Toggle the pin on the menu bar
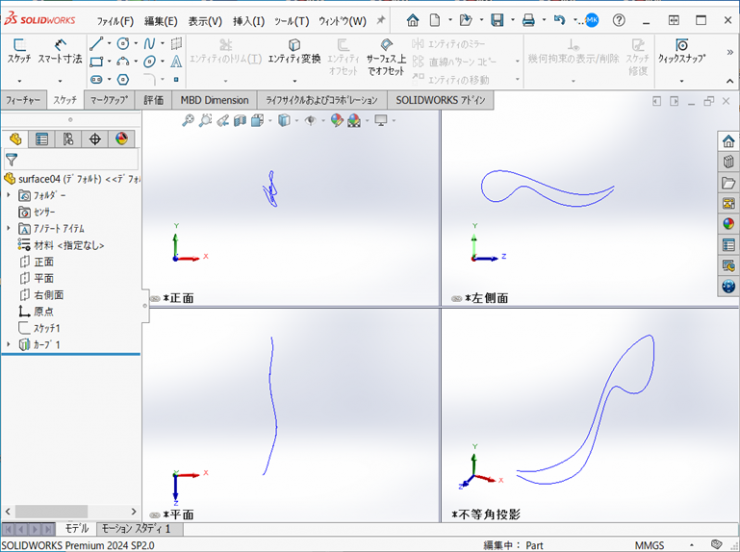The height and width of the screenshot is (552, 740). pyautogui.click(x=381, y=20)
